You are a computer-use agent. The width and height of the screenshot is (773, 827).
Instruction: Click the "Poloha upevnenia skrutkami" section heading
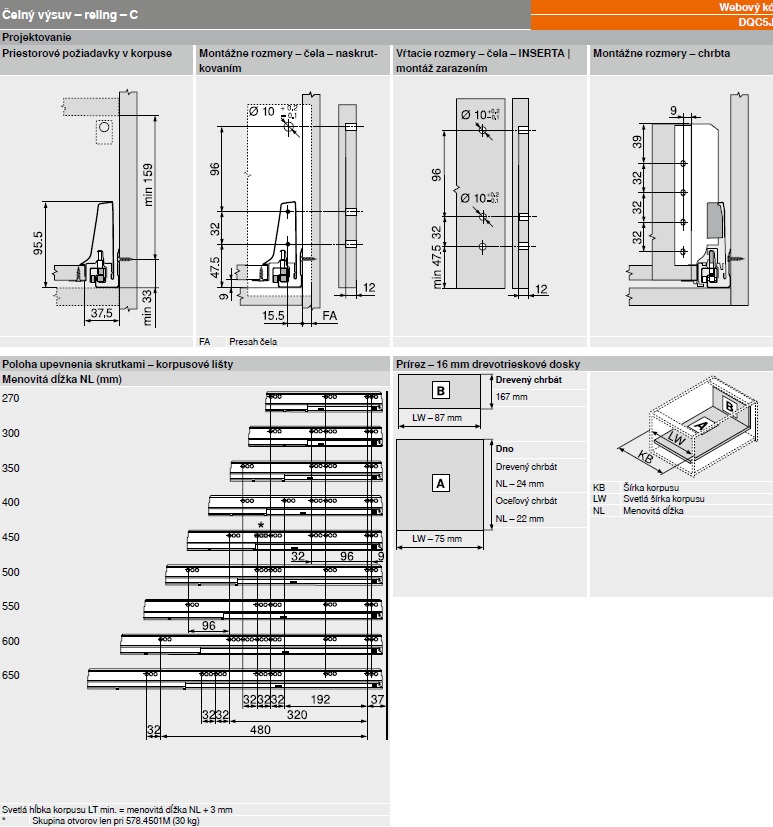coord(117,364)
